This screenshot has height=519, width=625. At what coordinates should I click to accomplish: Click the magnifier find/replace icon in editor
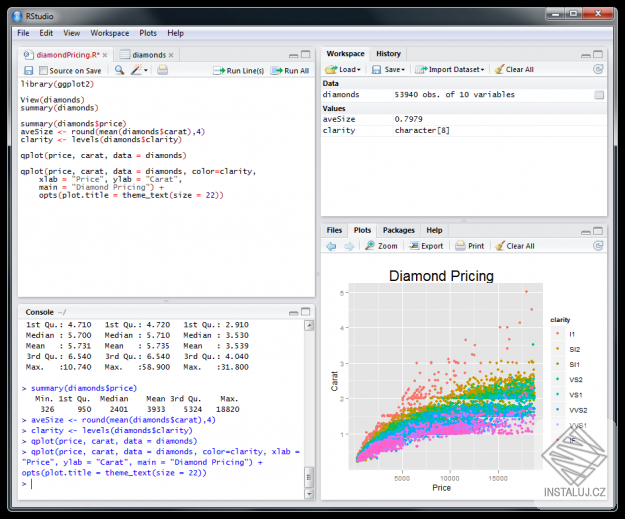tap(119, 71)
